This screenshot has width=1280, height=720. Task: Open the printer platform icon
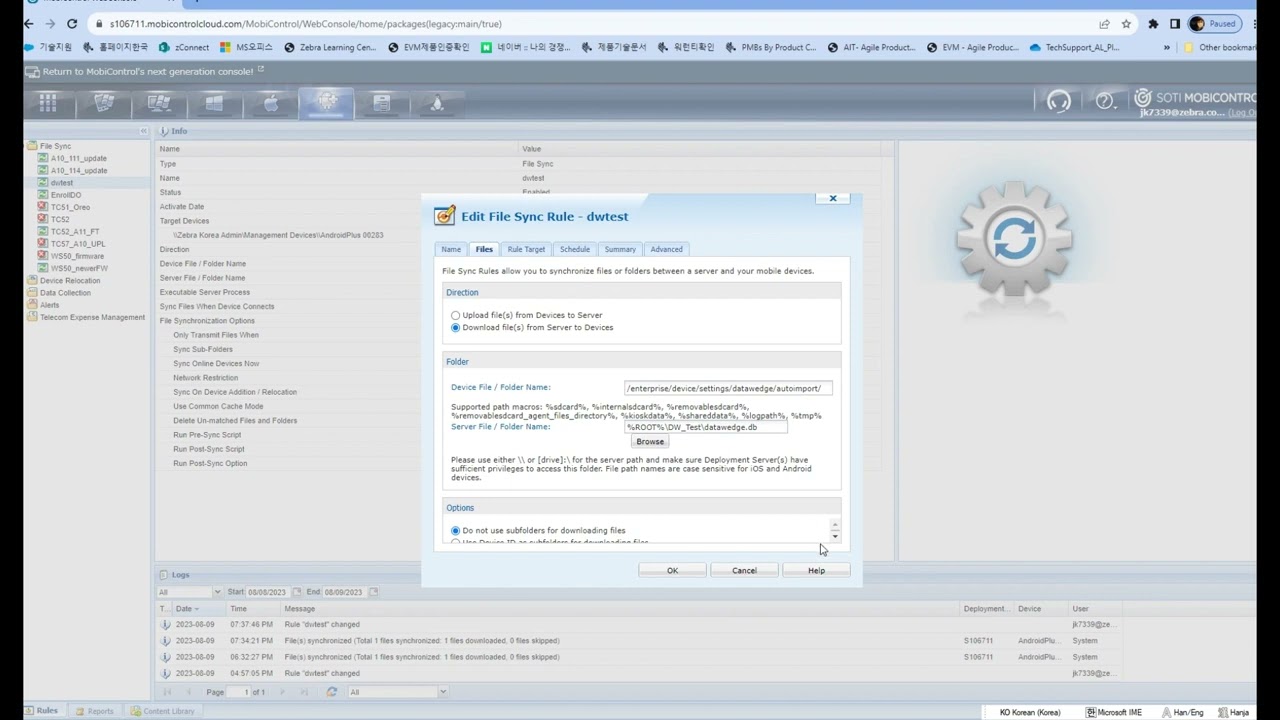point(381,102)
